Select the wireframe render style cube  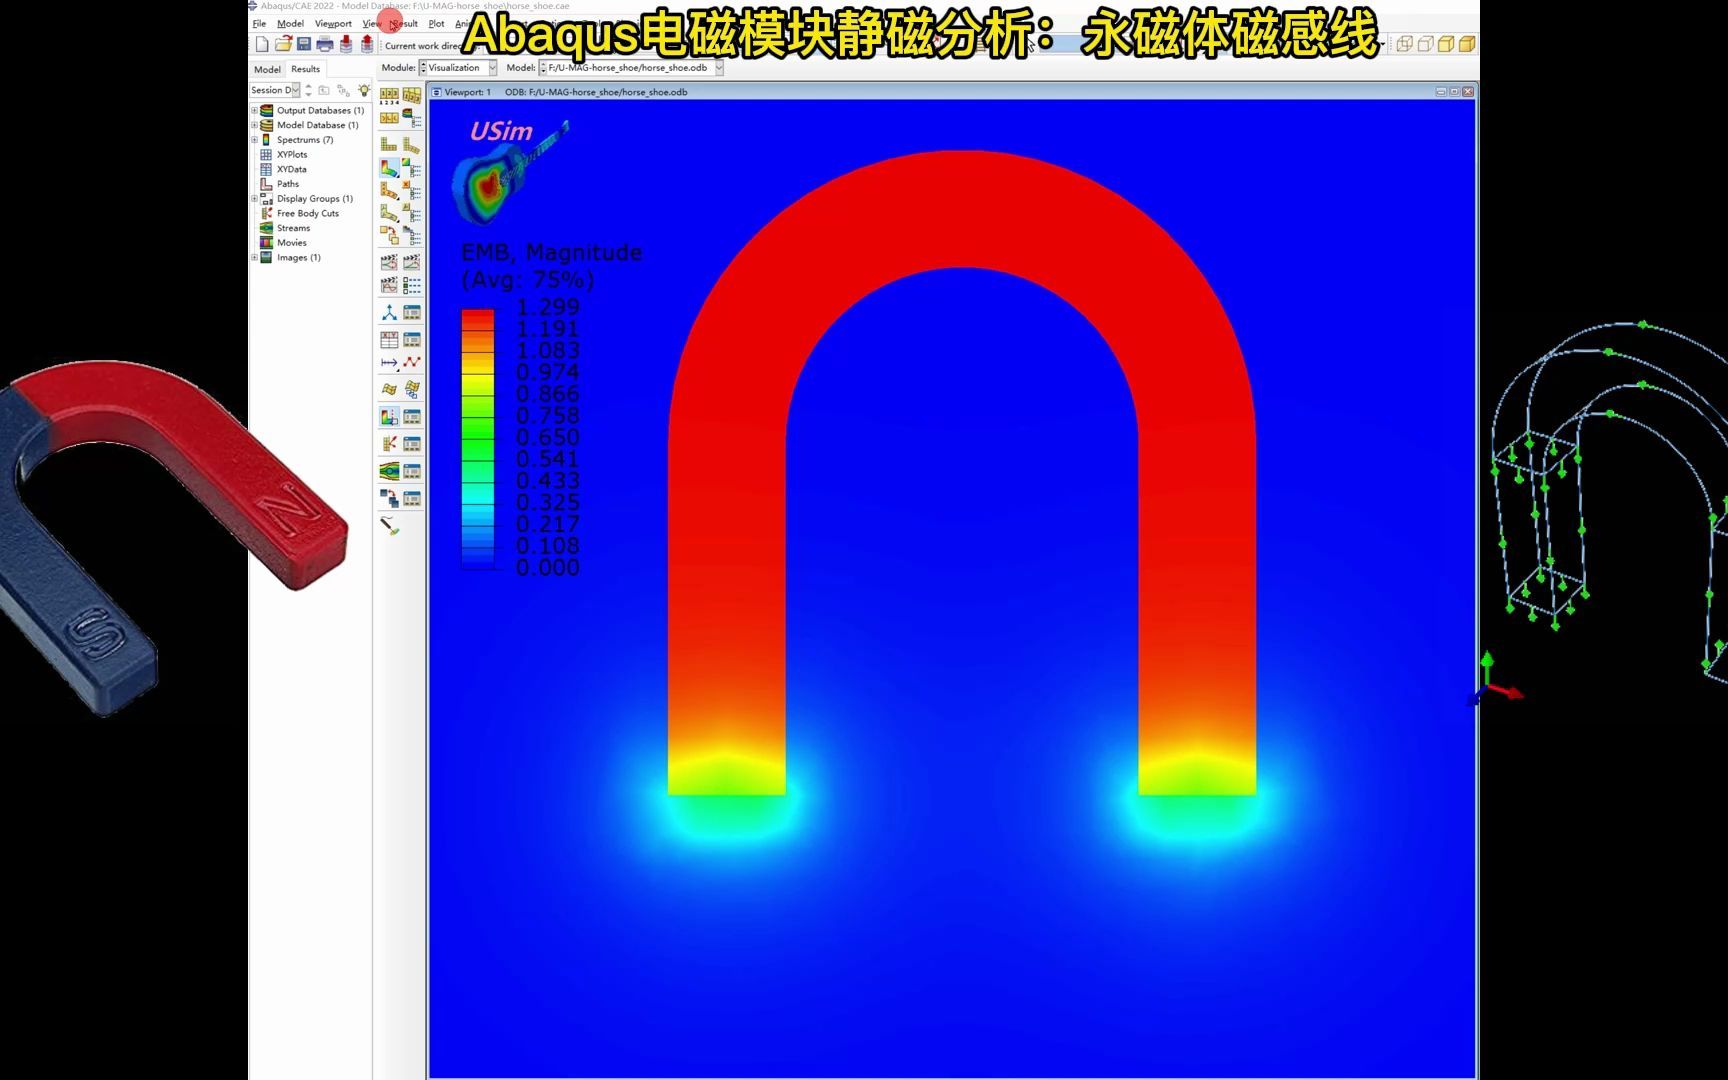1404,44
